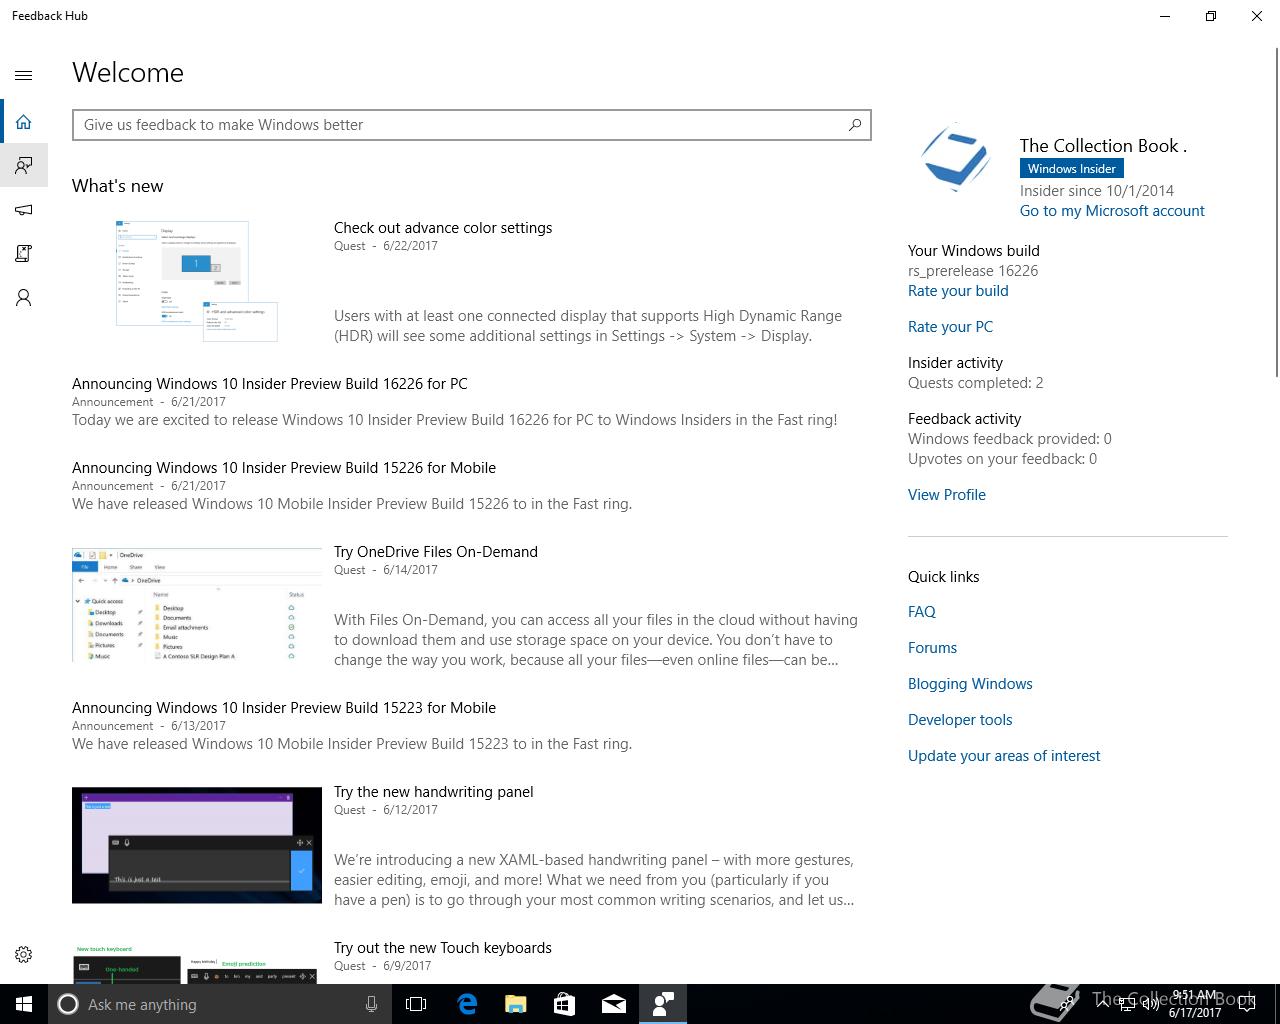This screenshot has width=1280, height=1024.
Task: Click the Touch keyboards thumbnail
Action: (197, 962)
